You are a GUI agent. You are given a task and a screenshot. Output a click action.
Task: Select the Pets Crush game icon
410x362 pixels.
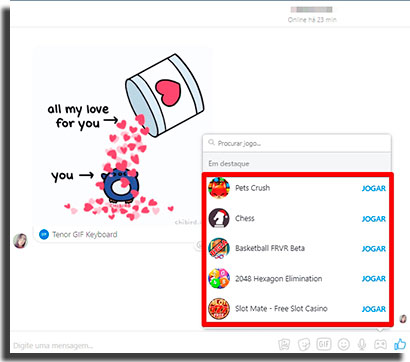[219, 188]
